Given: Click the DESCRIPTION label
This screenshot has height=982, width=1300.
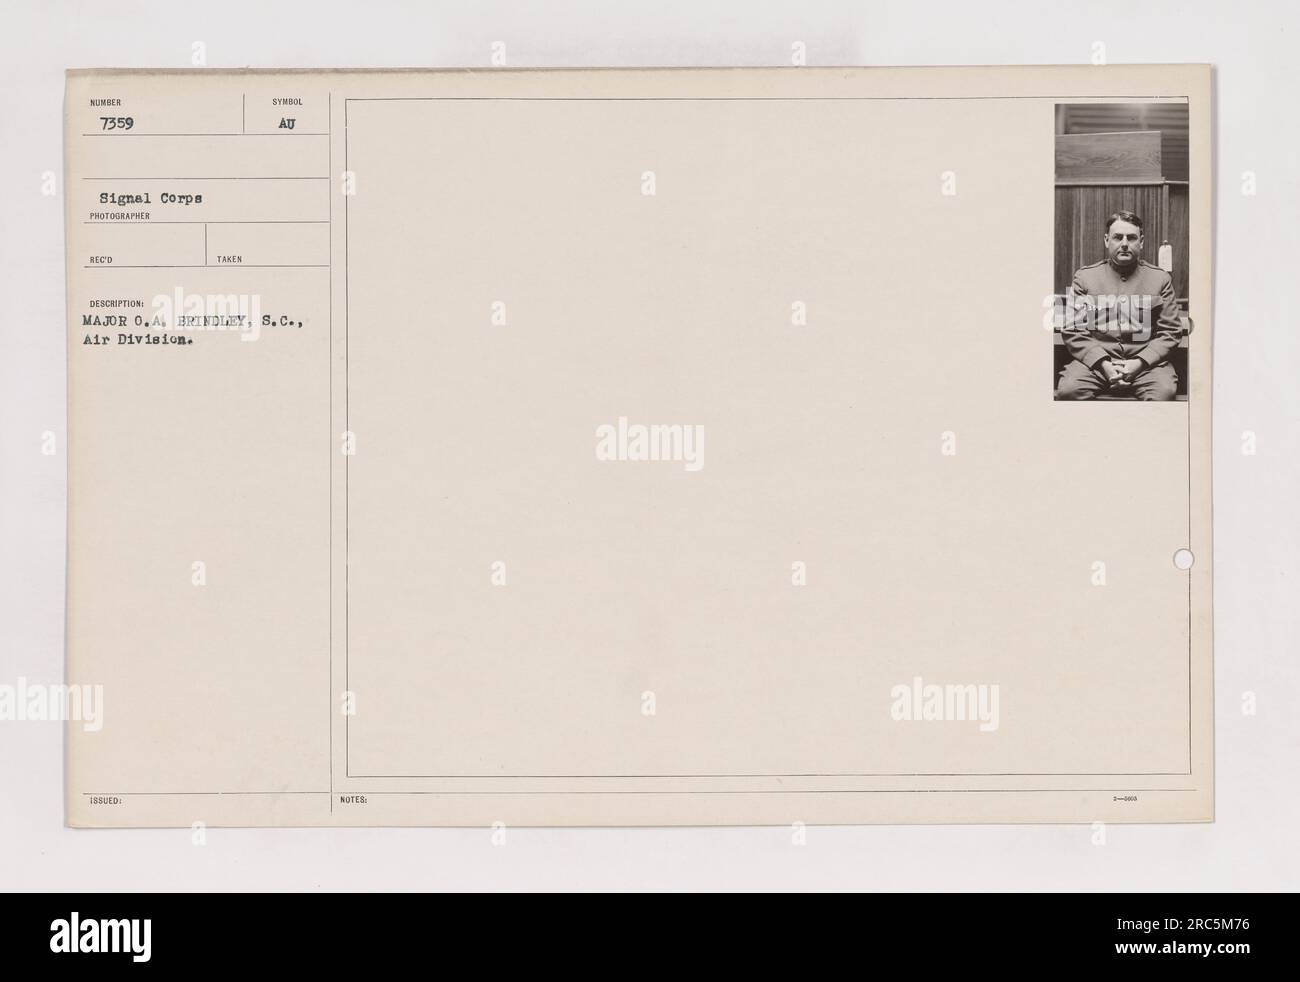Looking at the screenshot, I should (116, 303).
